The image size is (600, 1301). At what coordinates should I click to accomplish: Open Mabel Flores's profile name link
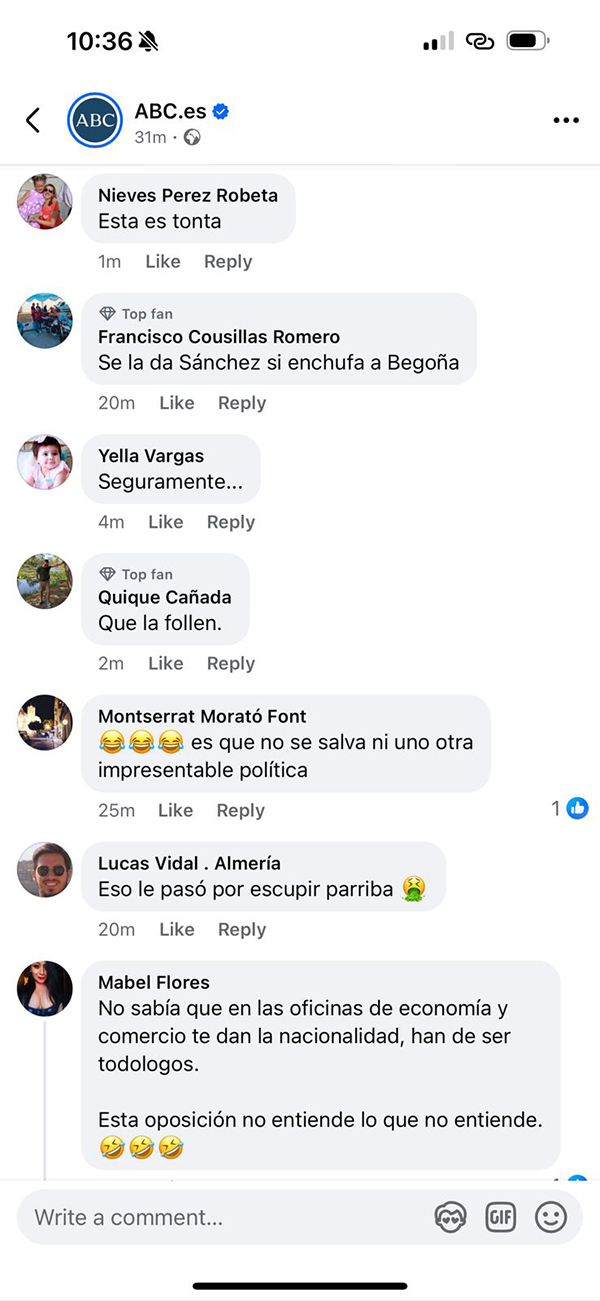point(154,982)
